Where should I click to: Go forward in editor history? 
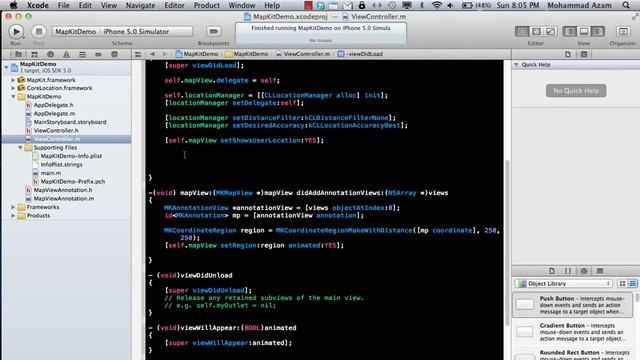pos(164,54)
